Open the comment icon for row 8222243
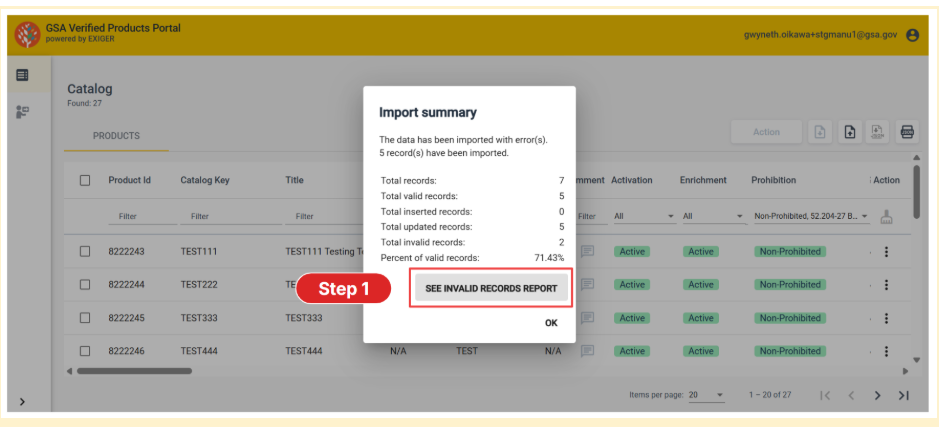940x429 pixels. click(x=587, y=252)
